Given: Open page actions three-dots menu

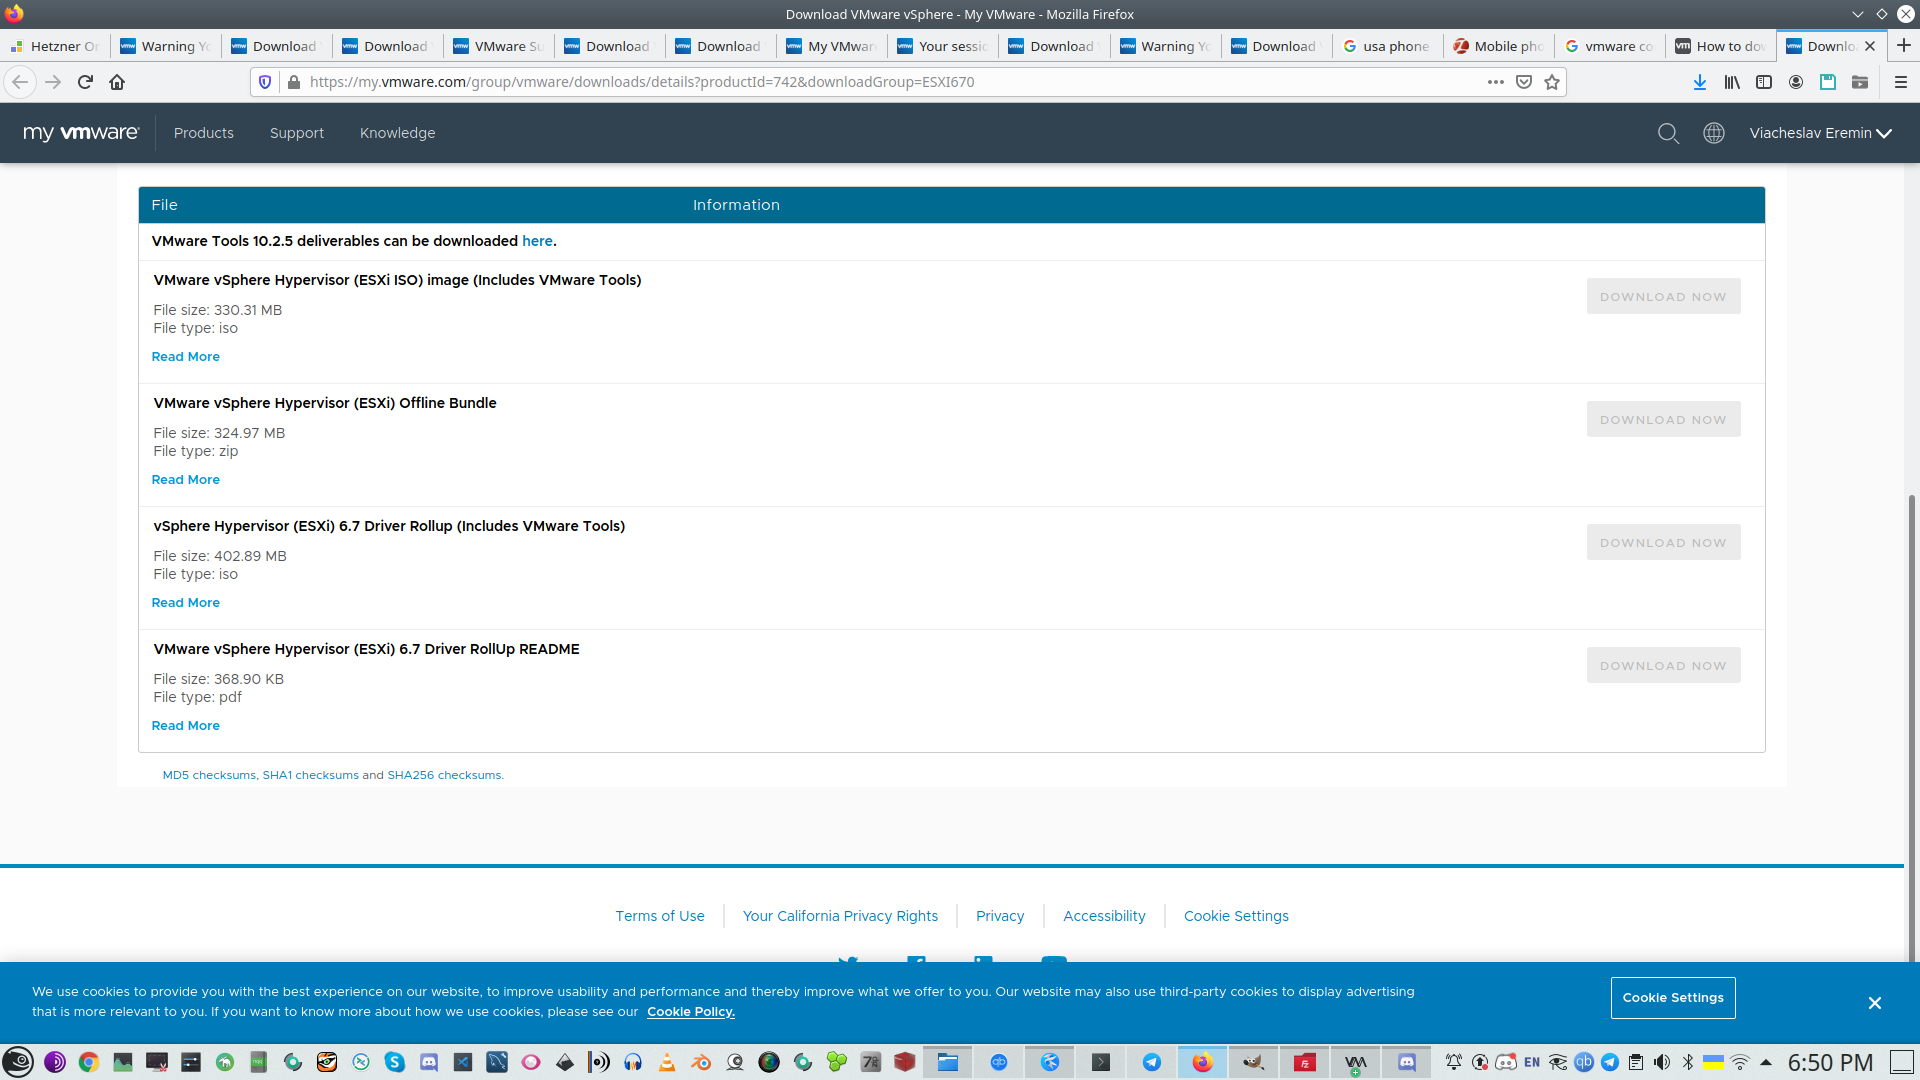Looking at the screenshot, I should click(1495, 82).
